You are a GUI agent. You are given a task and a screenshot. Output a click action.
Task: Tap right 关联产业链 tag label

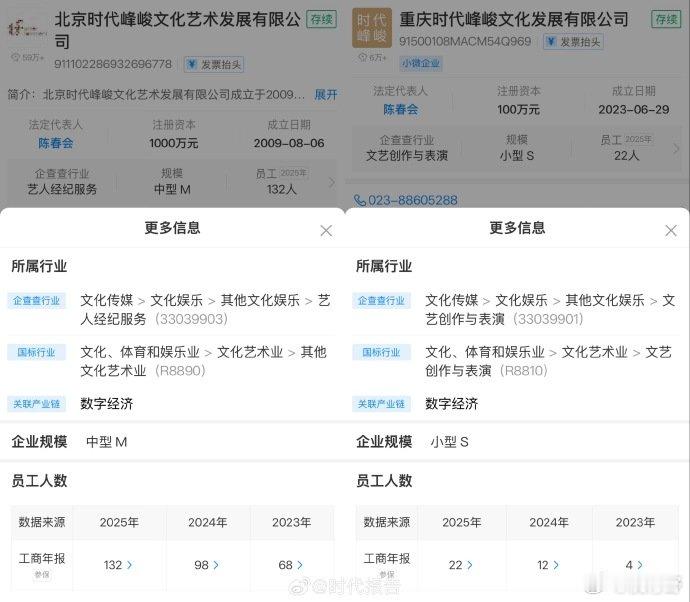click(382, 404)
